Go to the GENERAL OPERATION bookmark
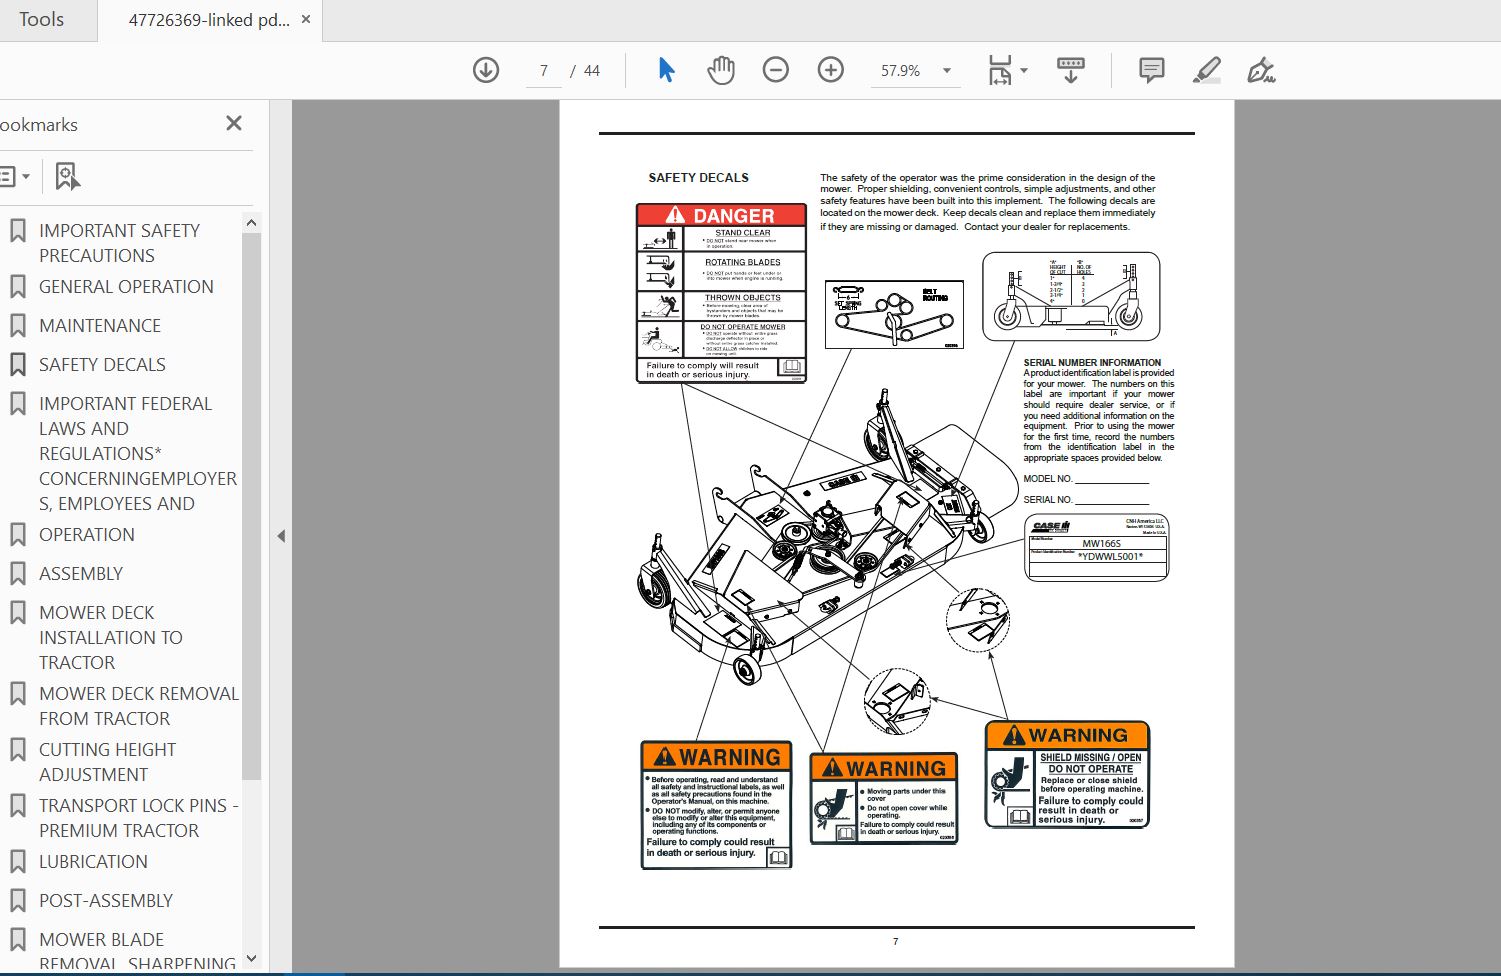 [126, 287]
